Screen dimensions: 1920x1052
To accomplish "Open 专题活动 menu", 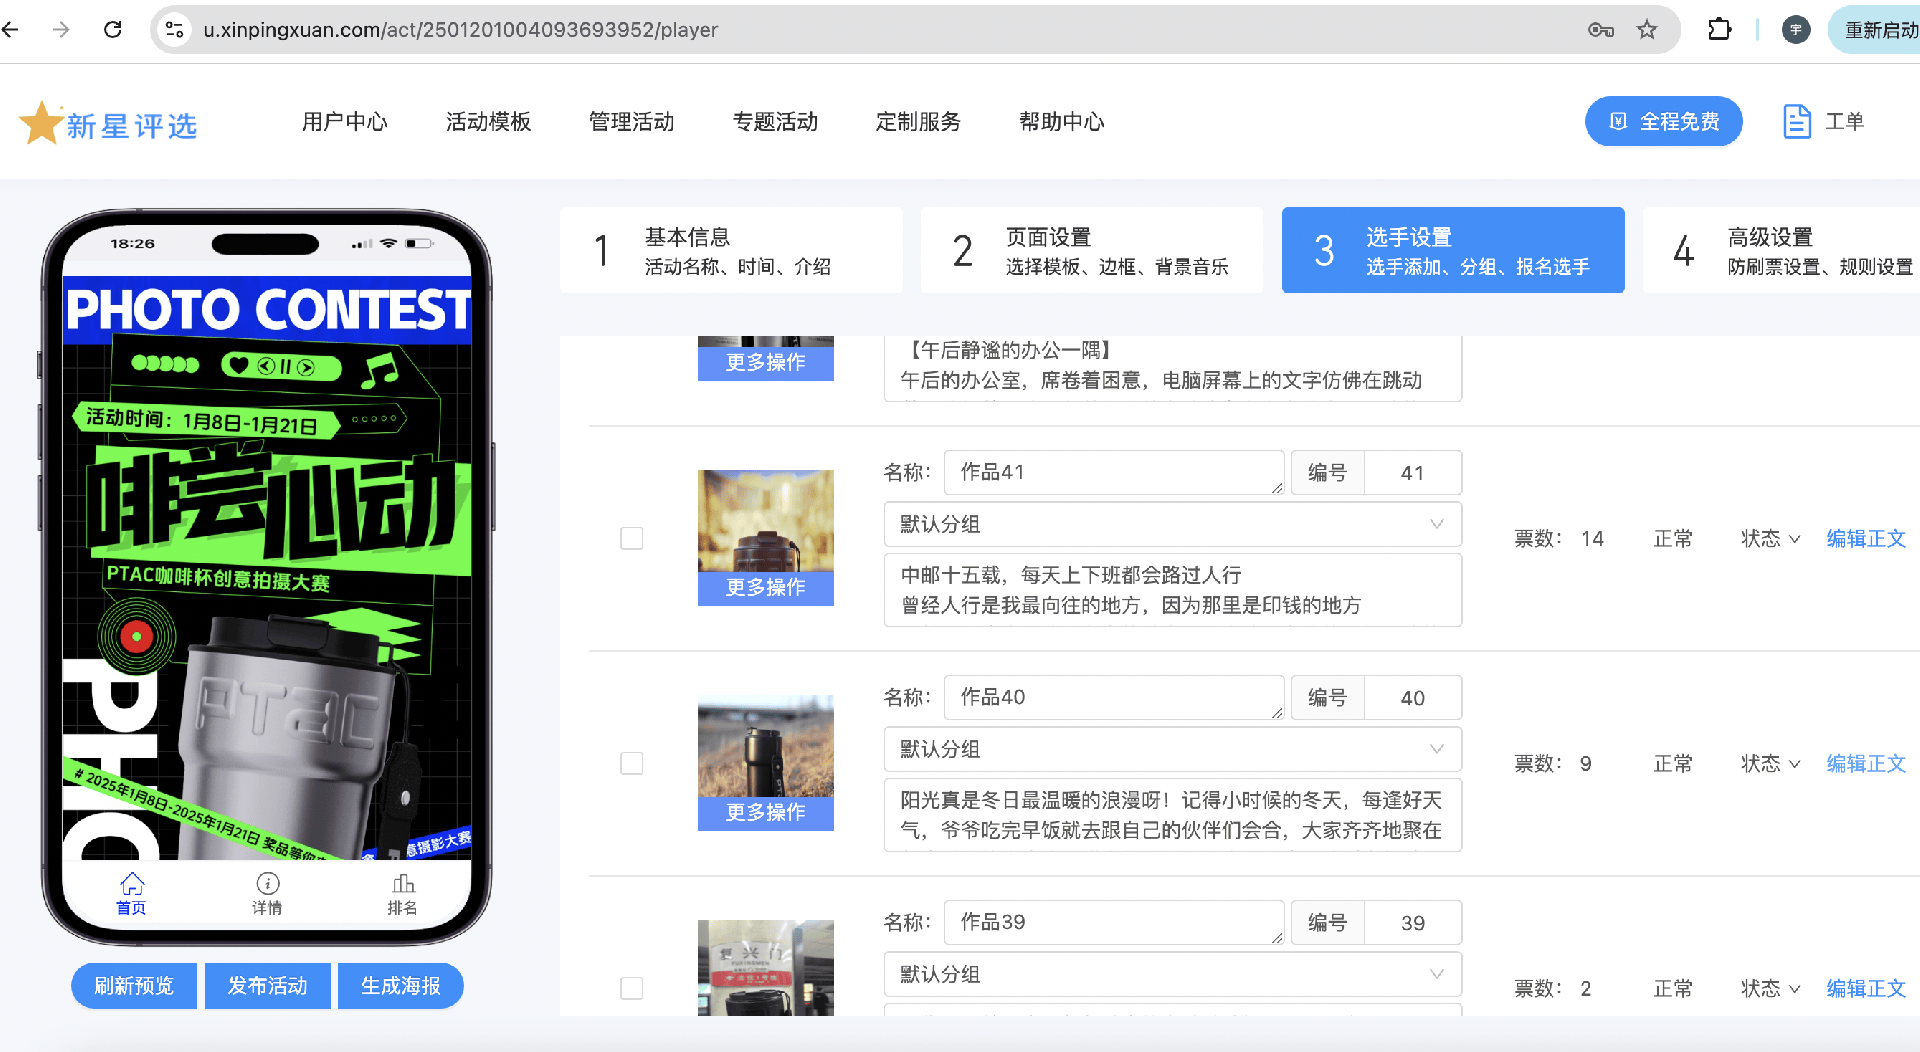I will (775, 122).
